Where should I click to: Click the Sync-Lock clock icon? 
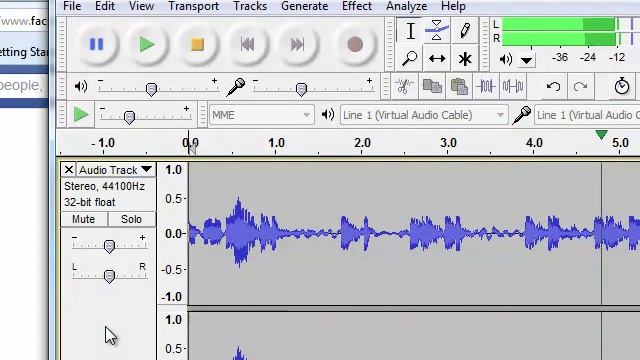[622, 87]
